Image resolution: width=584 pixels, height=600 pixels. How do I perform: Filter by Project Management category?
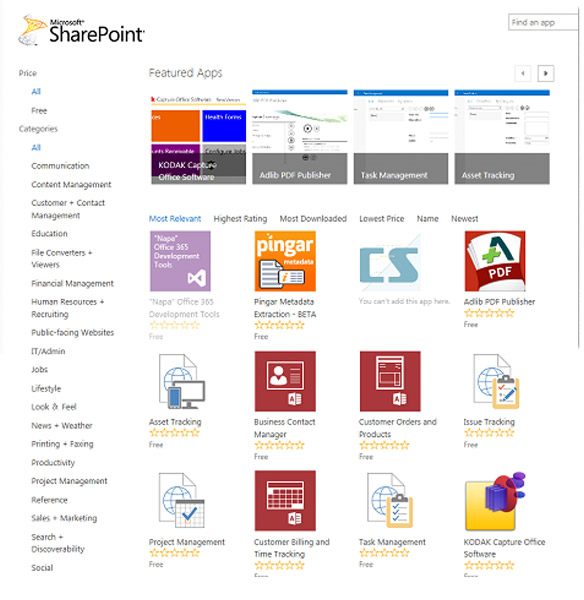coord(69,481)
